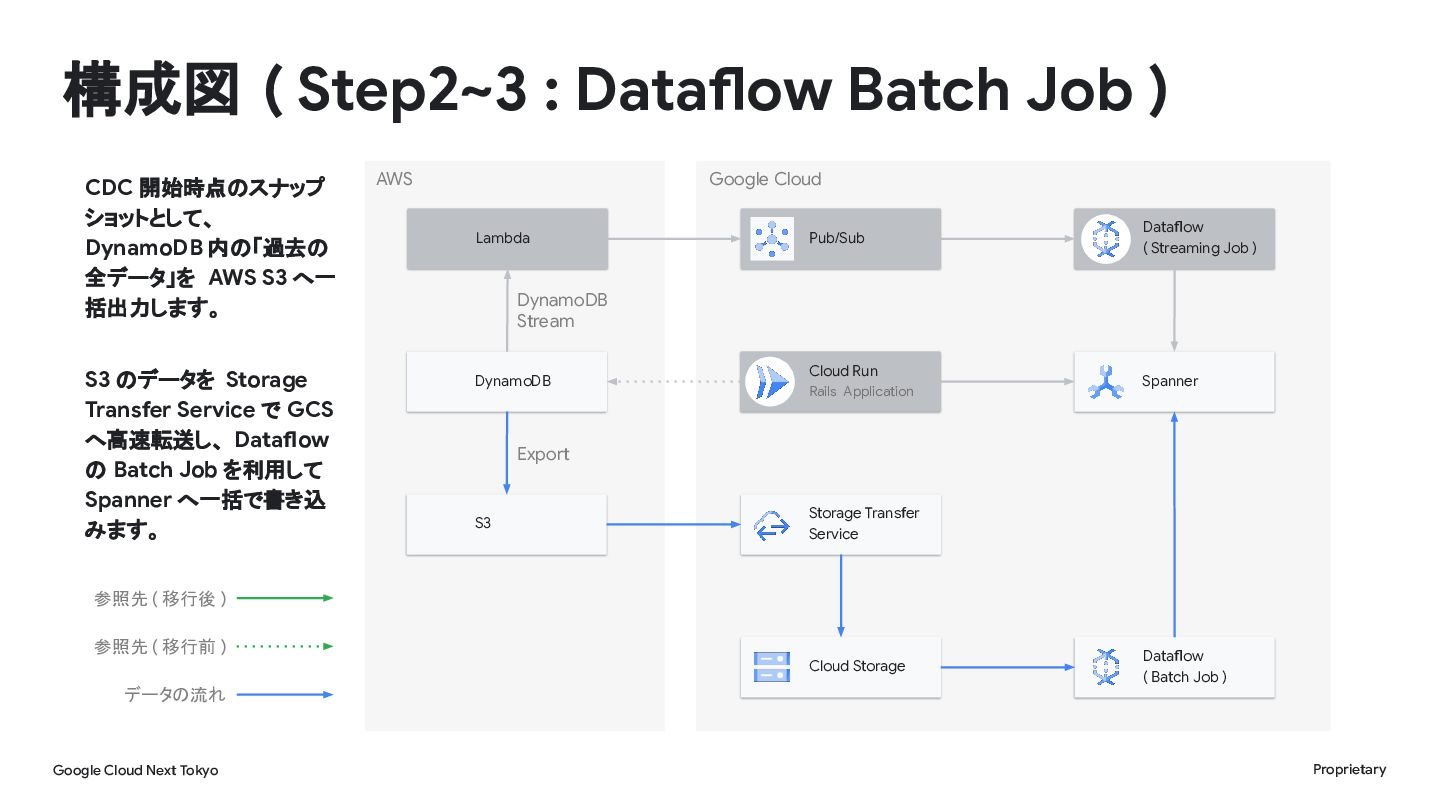Screen dimensions: 1440x810
Task: Click the "Storage Transfer Service" label
Action: 864,524
